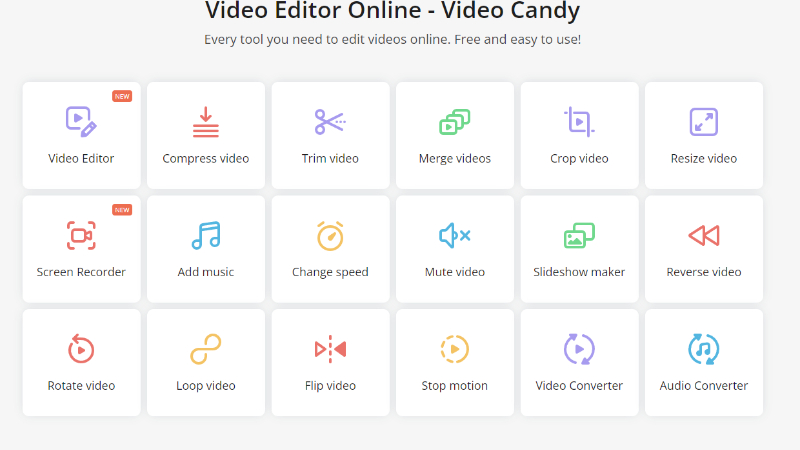Open the Screen Recorder camera icon
The width and height of the screenshot is (800, 450).
(81, 235)
